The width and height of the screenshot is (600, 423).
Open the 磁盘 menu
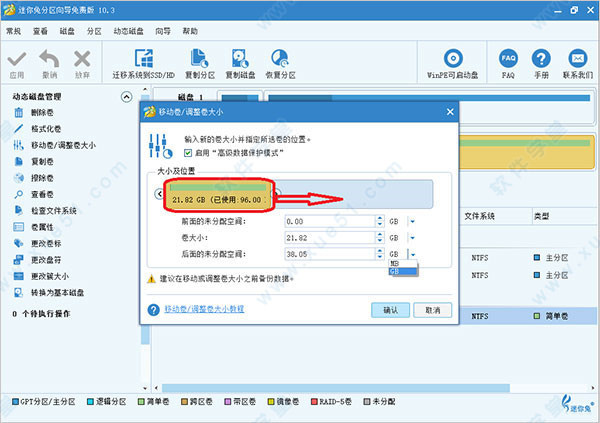tap(67, 31)
